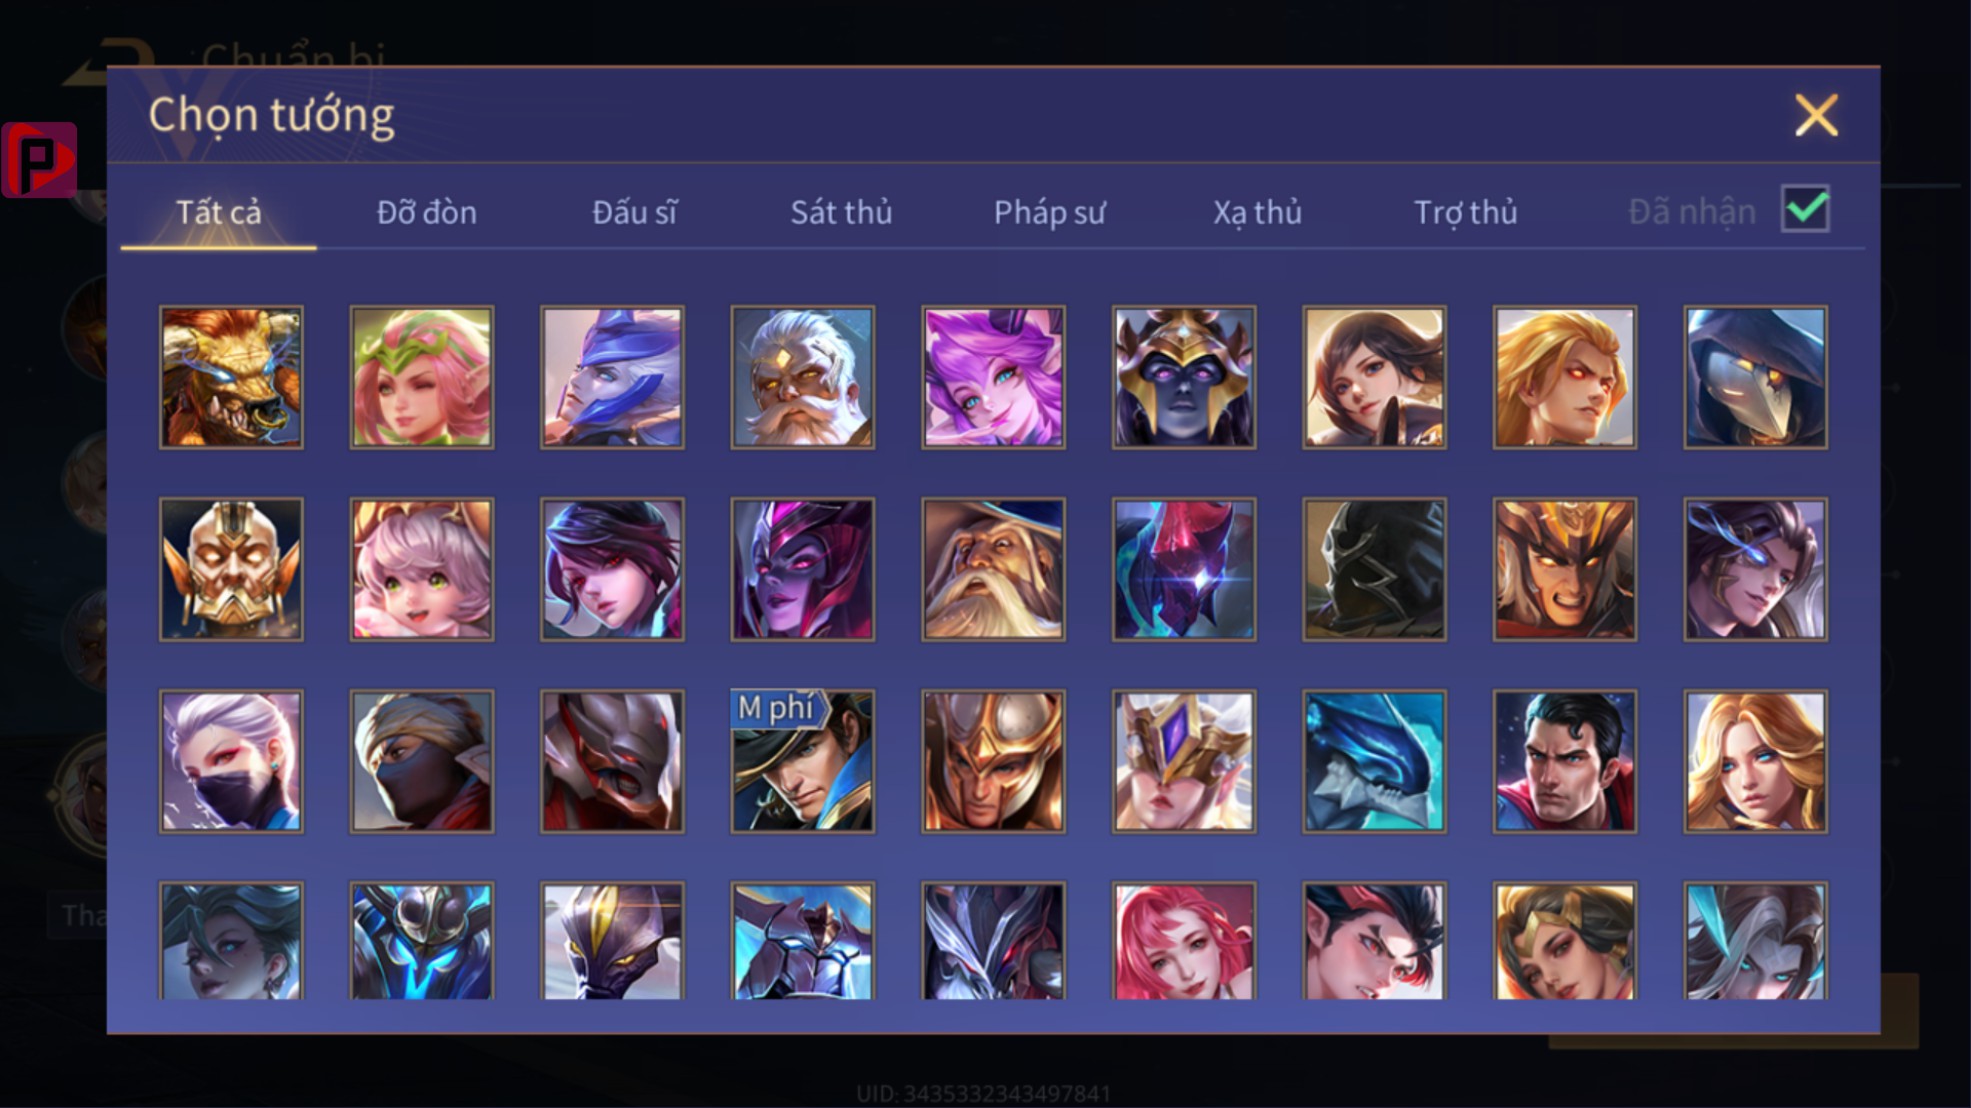1971x1108 pixels.
Task: Select the orange lion beast hero portrait
Action: (x=231, y=377)
